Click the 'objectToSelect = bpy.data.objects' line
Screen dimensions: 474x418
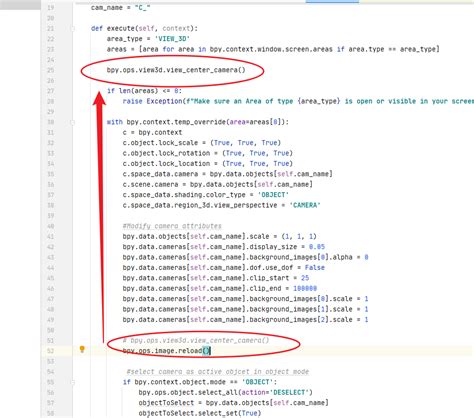(x=233, y=403)
